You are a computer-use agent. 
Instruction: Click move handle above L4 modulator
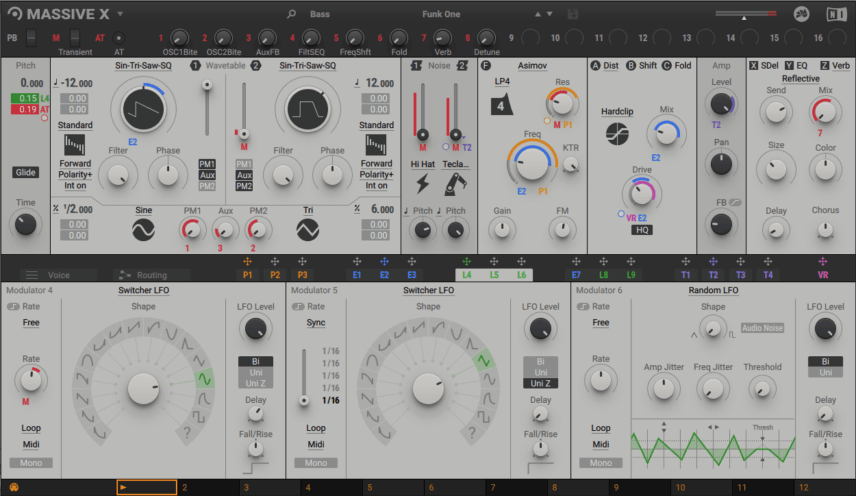pyautogui.click(x=466, y=262)
